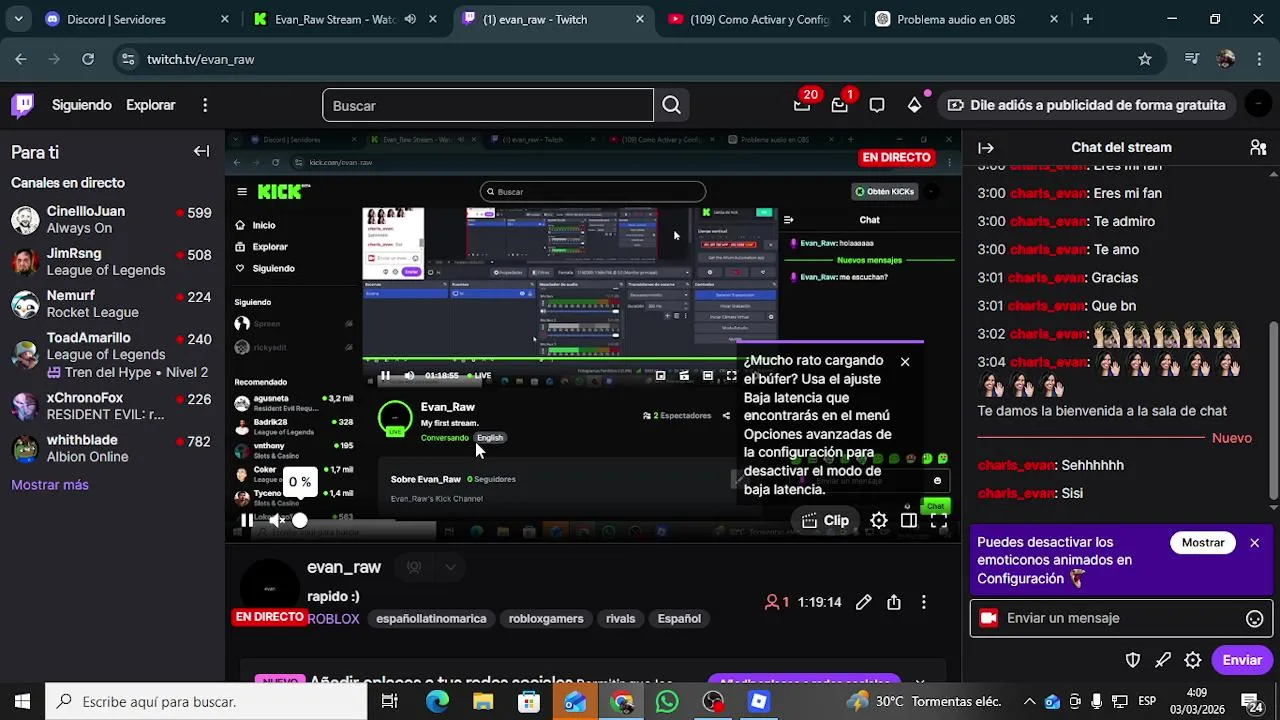Close the low latency buffer tip
Screen dimensions: 1280x720
905,361
